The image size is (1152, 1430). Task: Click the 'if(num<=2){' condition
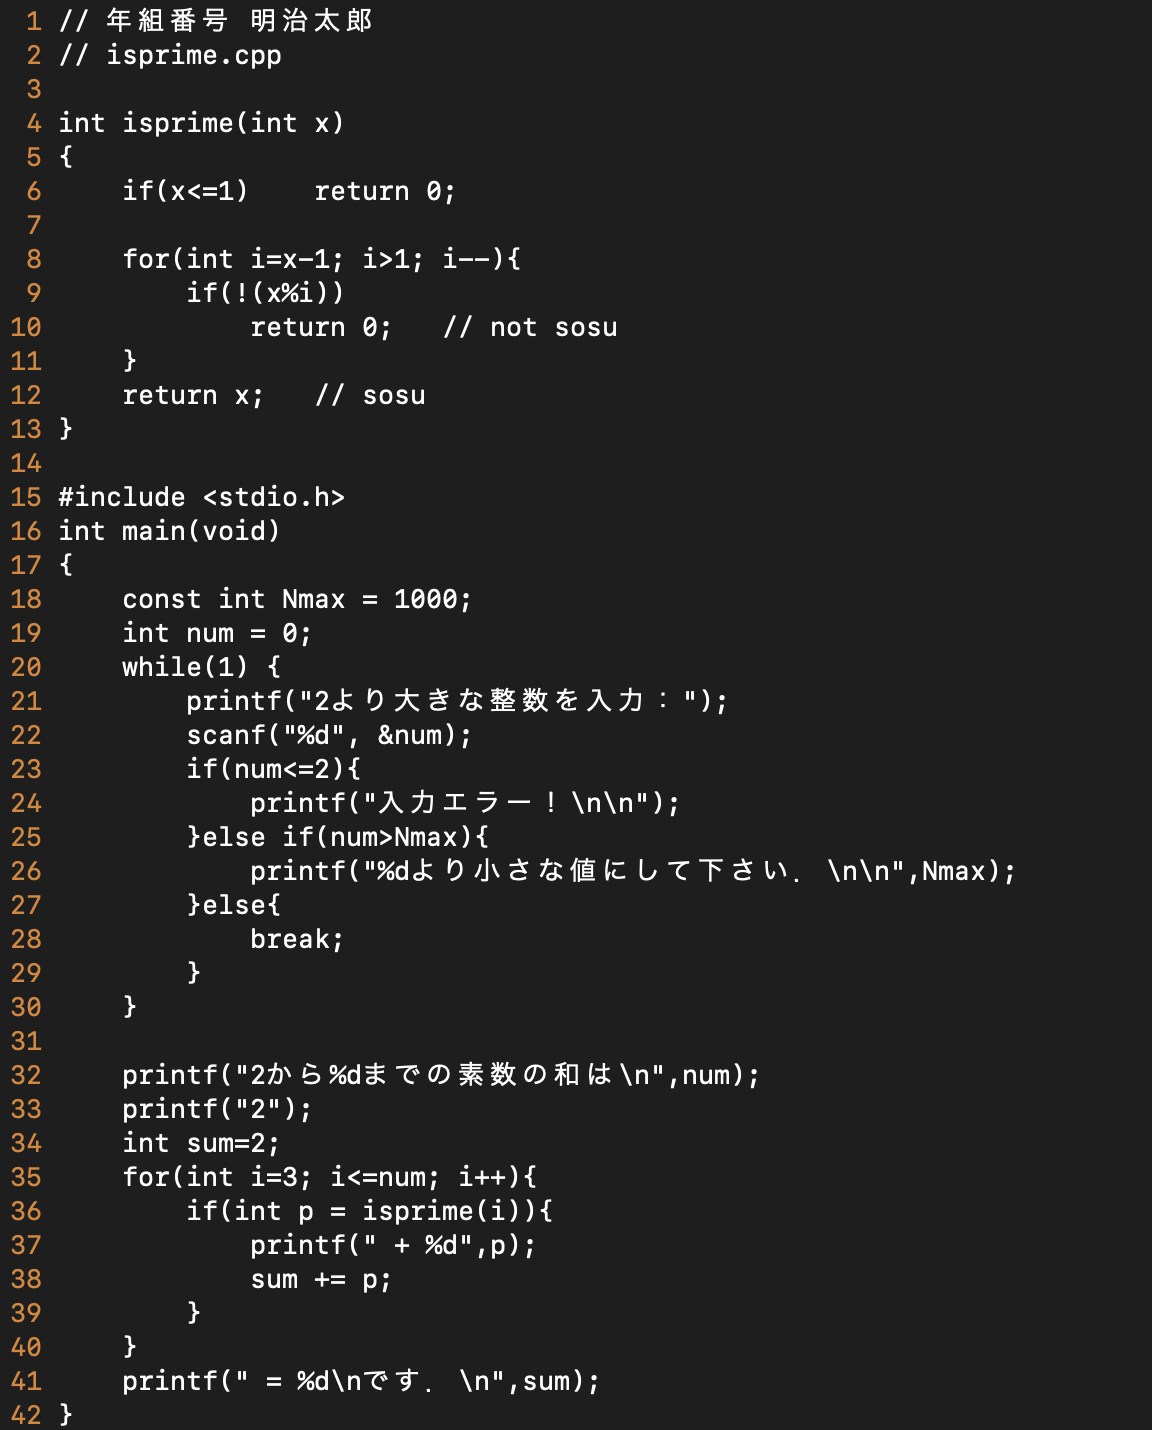coord(273,769)
